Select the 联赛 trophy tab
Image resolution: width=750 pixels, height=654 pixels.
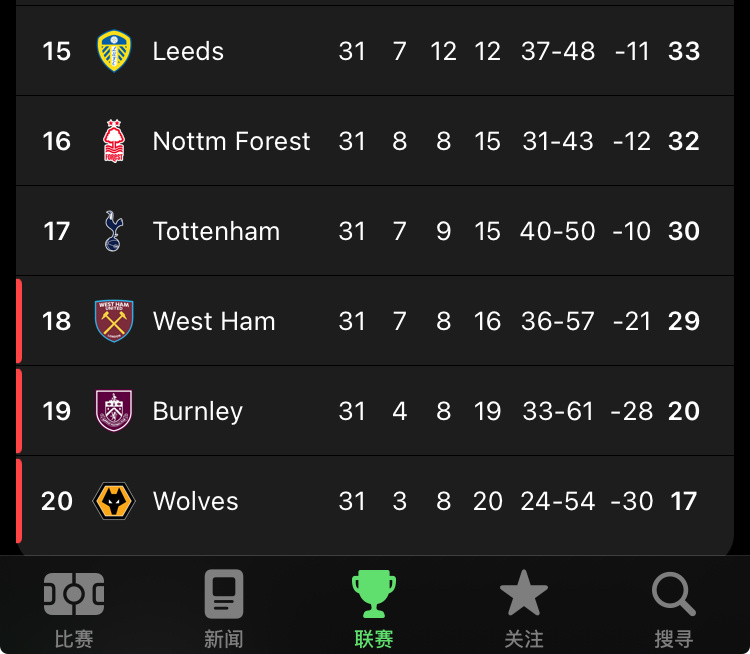[374, 609]
